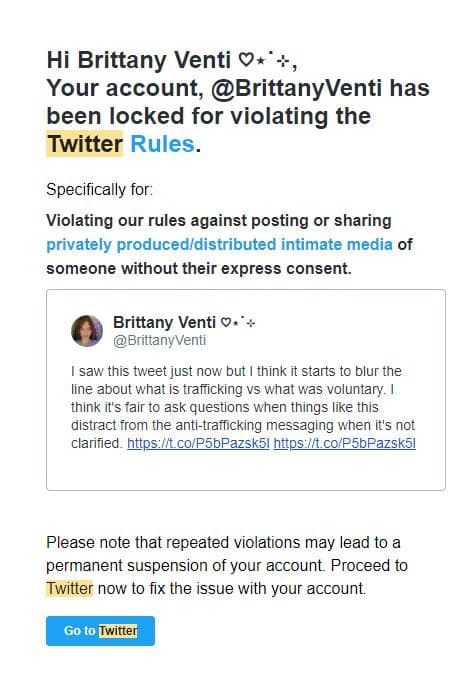Open the privately produced/distributed intimate media link
Image resolution: width=471 pixels, height=675 pixels.
click(x=219, y=245)
